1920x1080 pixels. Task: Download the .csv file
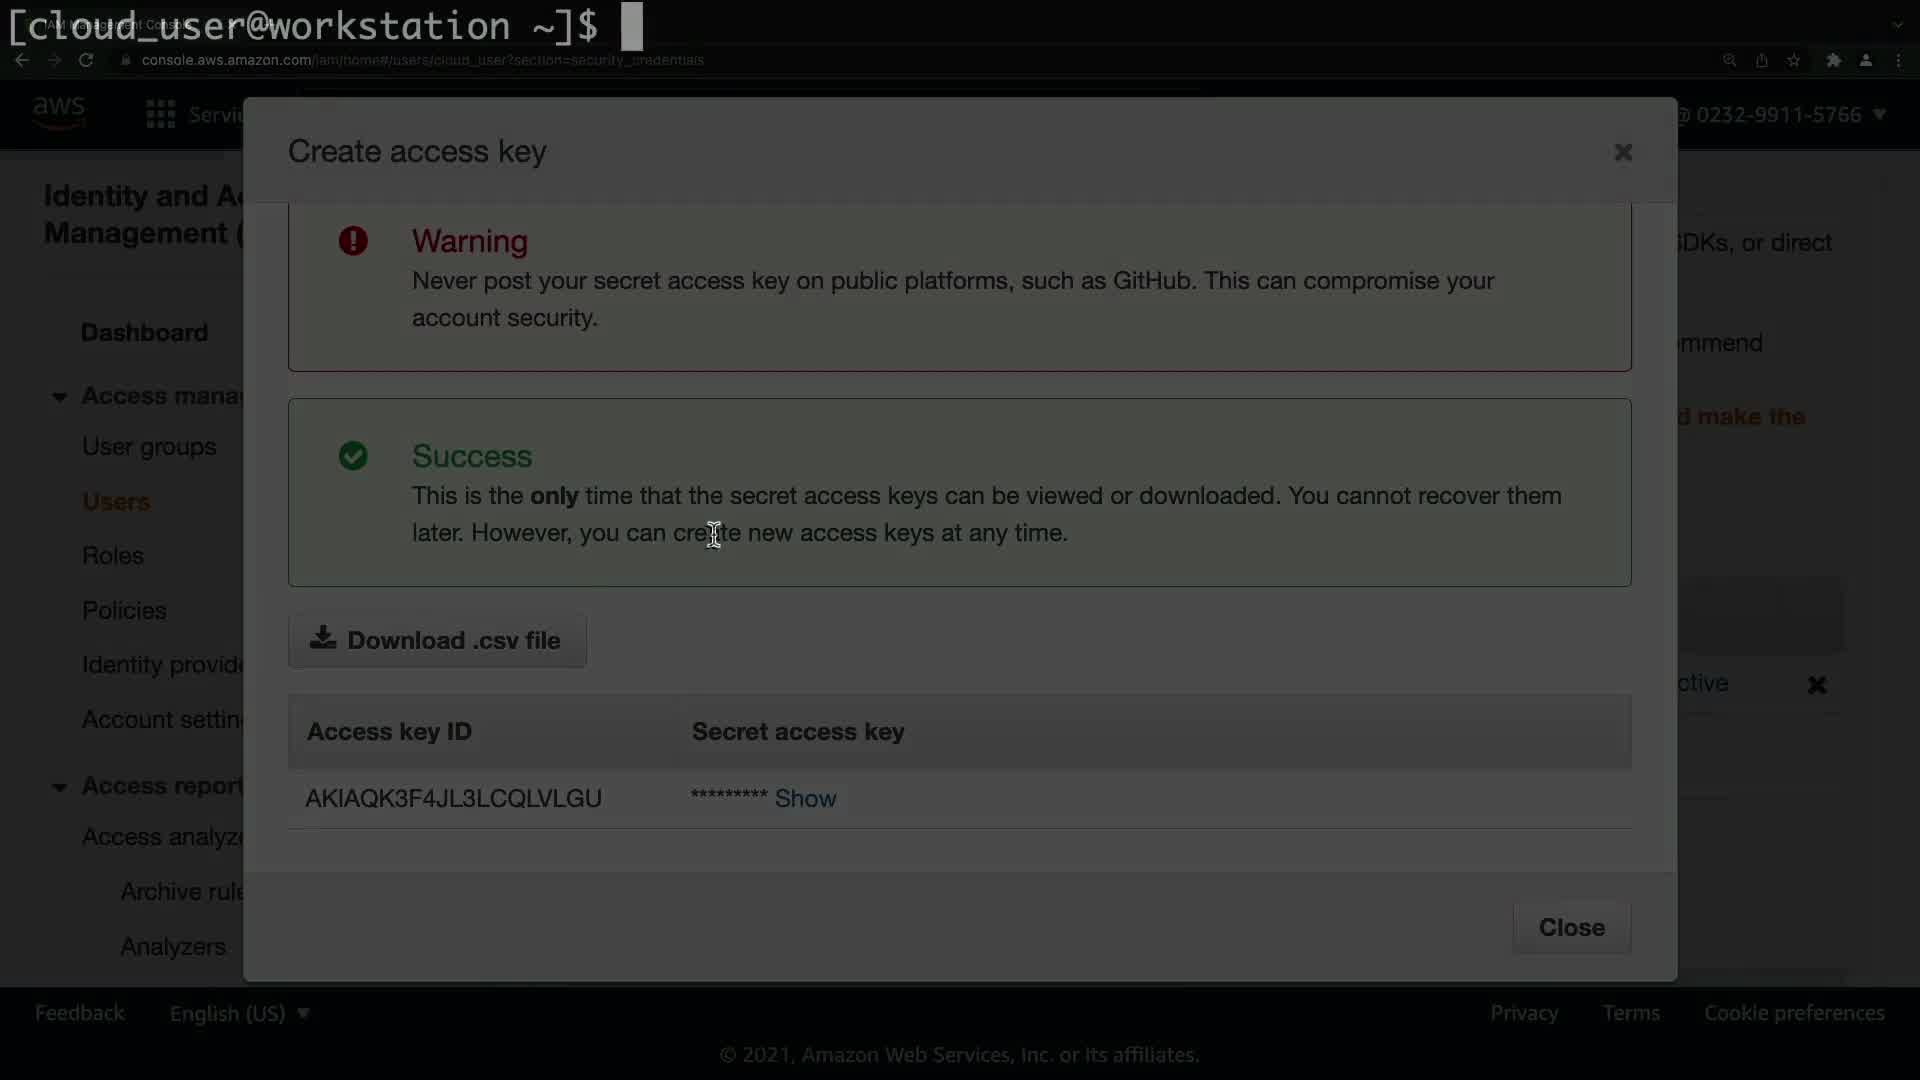tap(437, 640)
